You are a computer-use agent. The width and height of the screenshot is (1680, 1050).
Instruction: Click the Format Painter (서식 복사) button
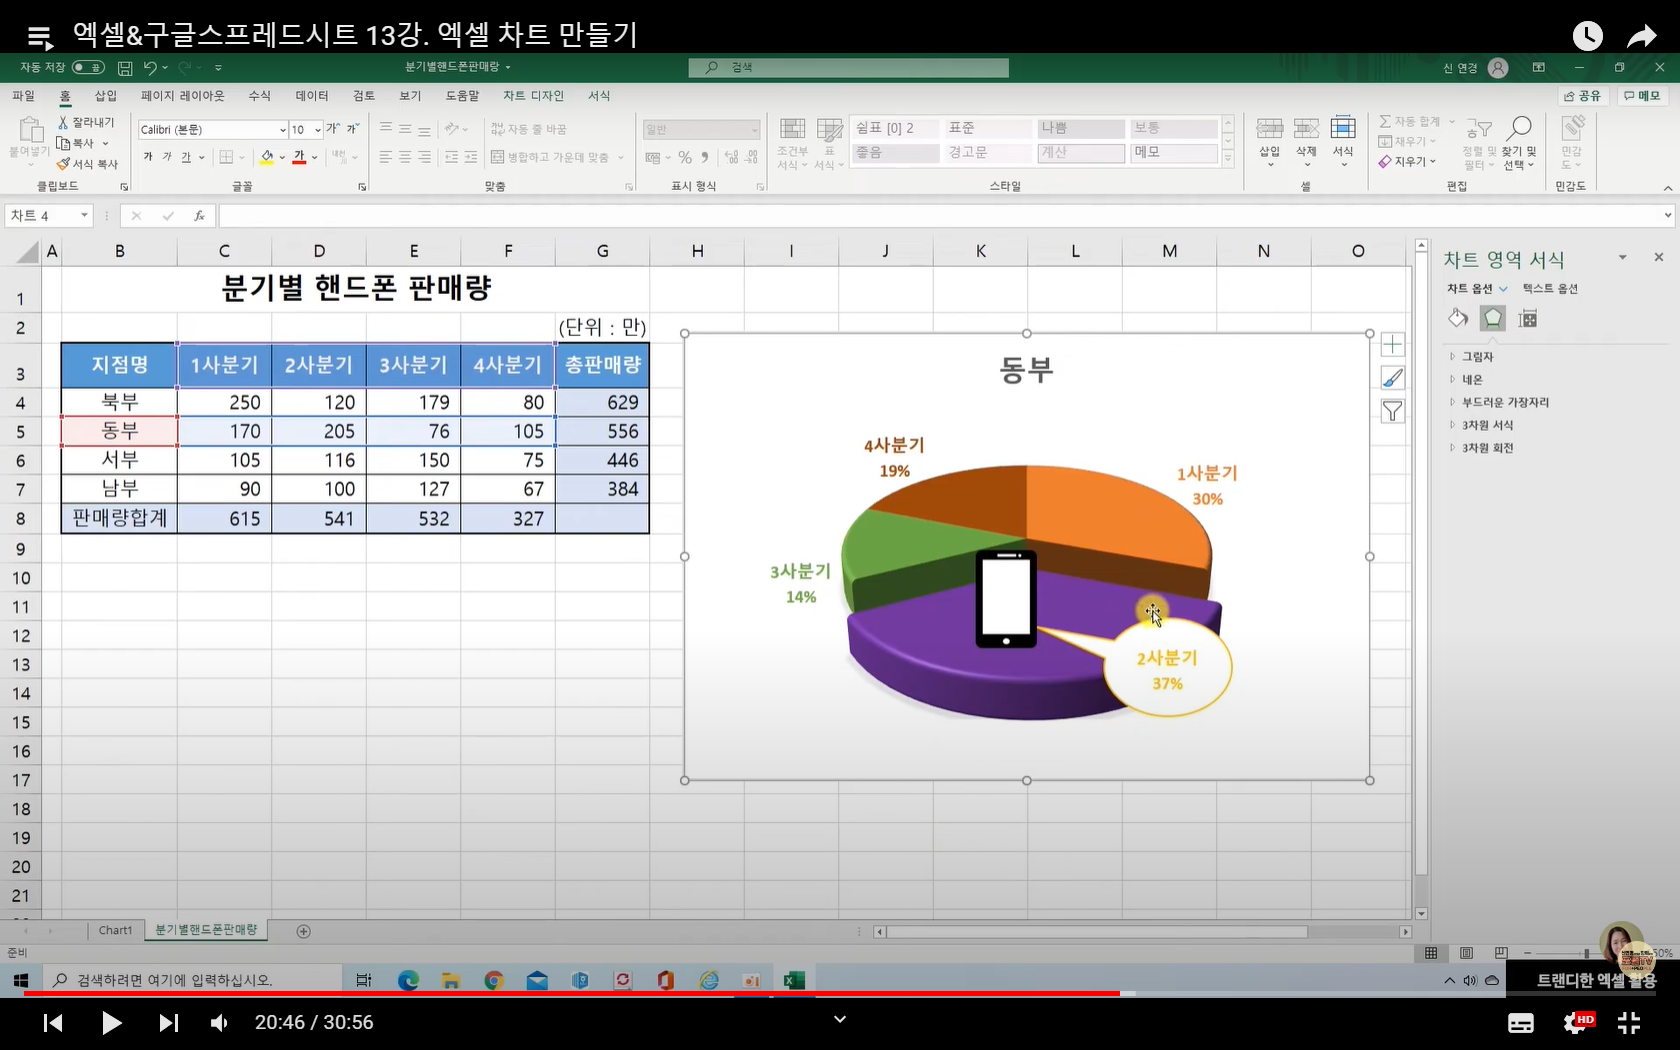(87, 164)
